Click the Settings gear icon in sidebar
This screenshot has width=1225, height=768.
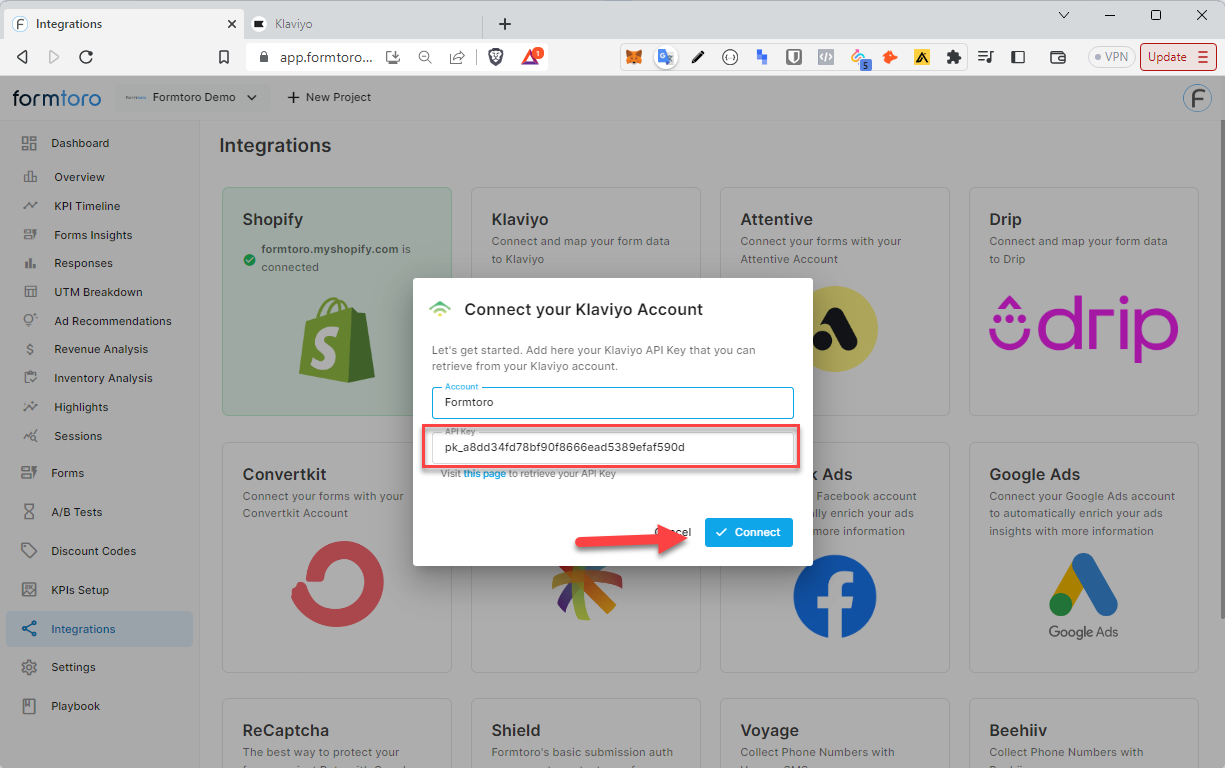pyautogui.click(x=29, y=667)
